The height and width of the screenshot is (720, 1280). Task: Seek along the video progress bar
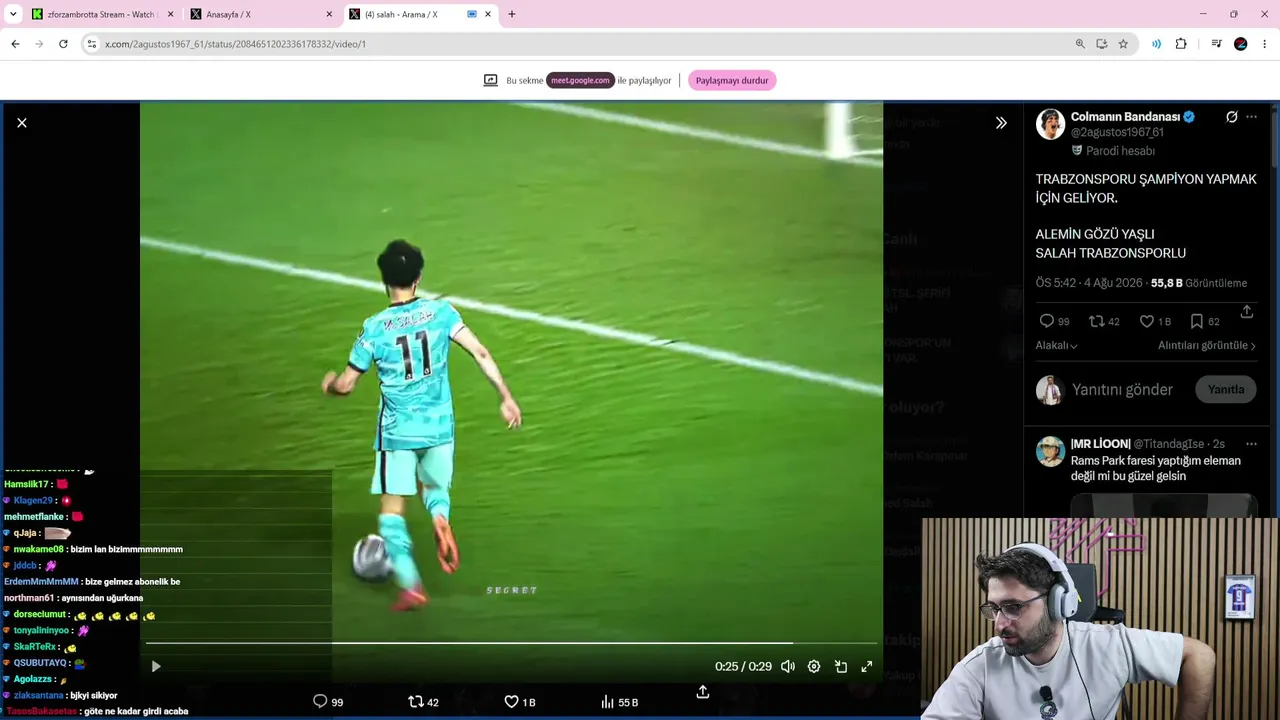tap(511, 643)
